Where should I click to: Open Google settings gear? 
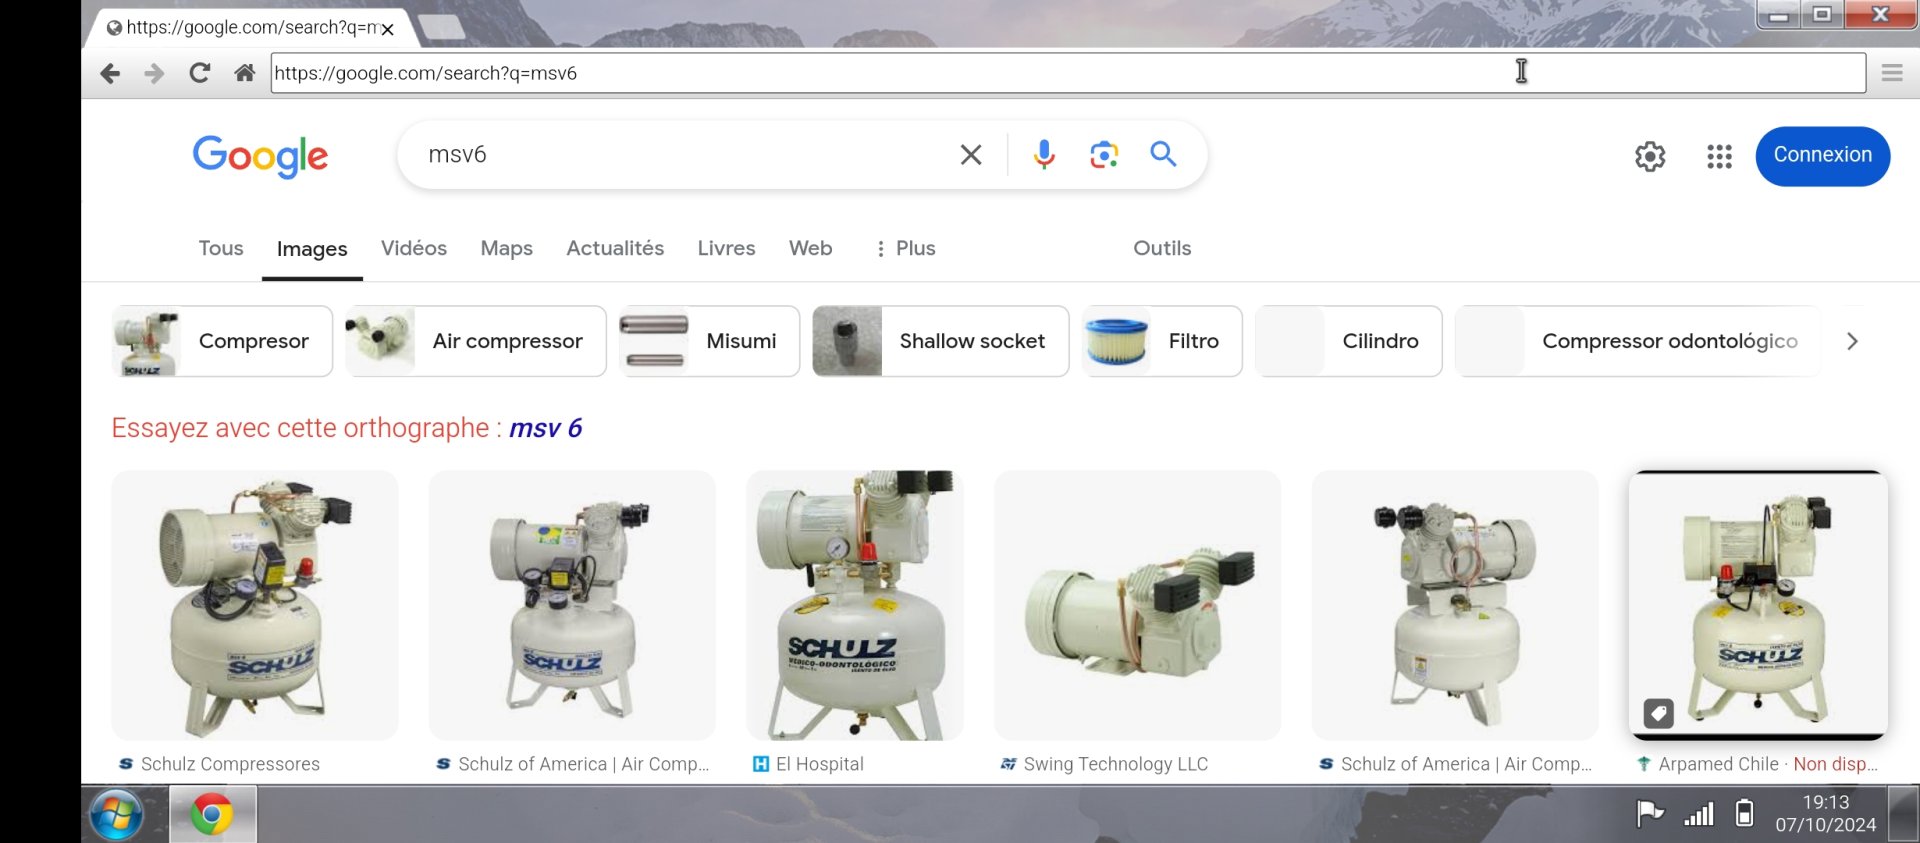[1650, 156]
